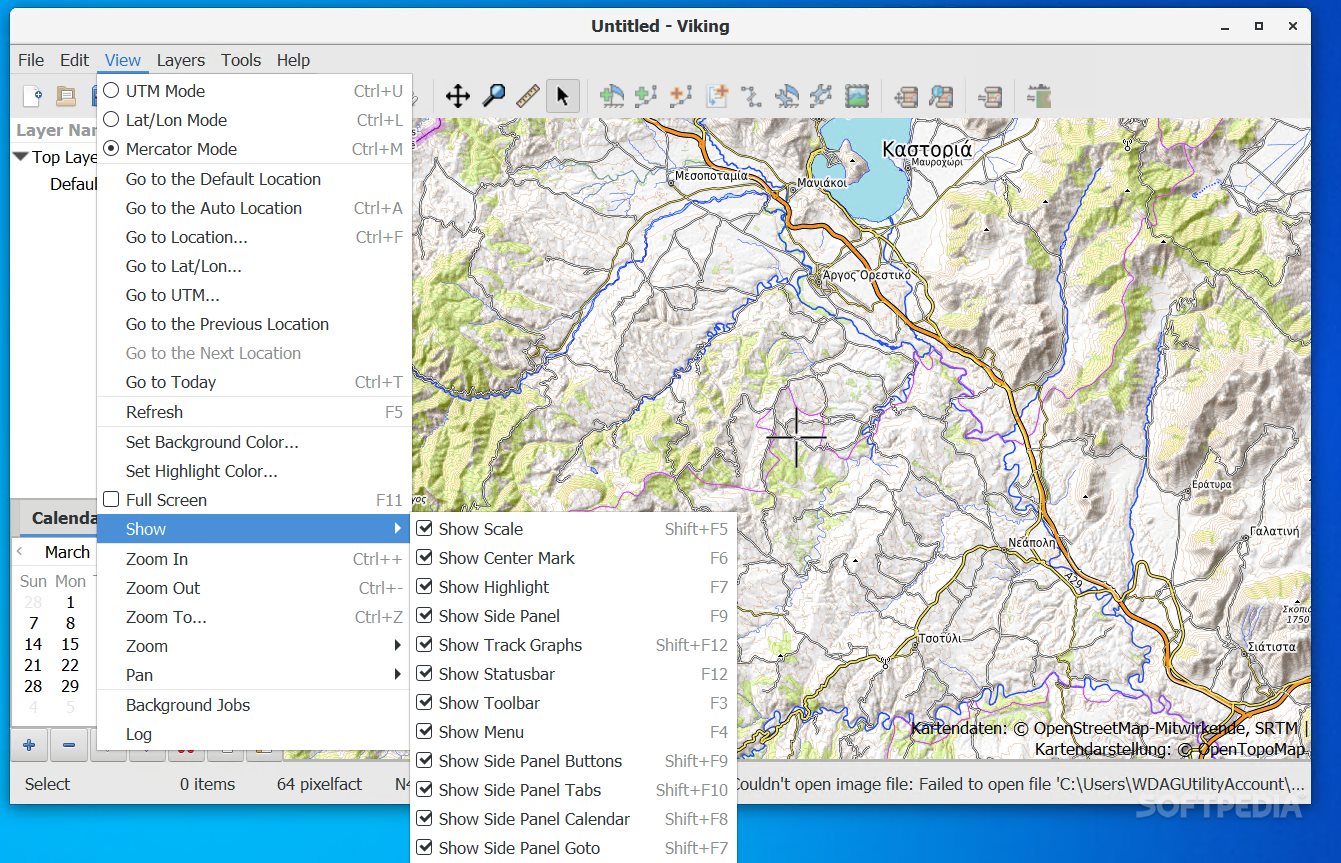Image resolution: width=1341 pixels, height=863 pixels.
Task: Collapse the Top Layer tree triangle
Action: pos(20,157)
